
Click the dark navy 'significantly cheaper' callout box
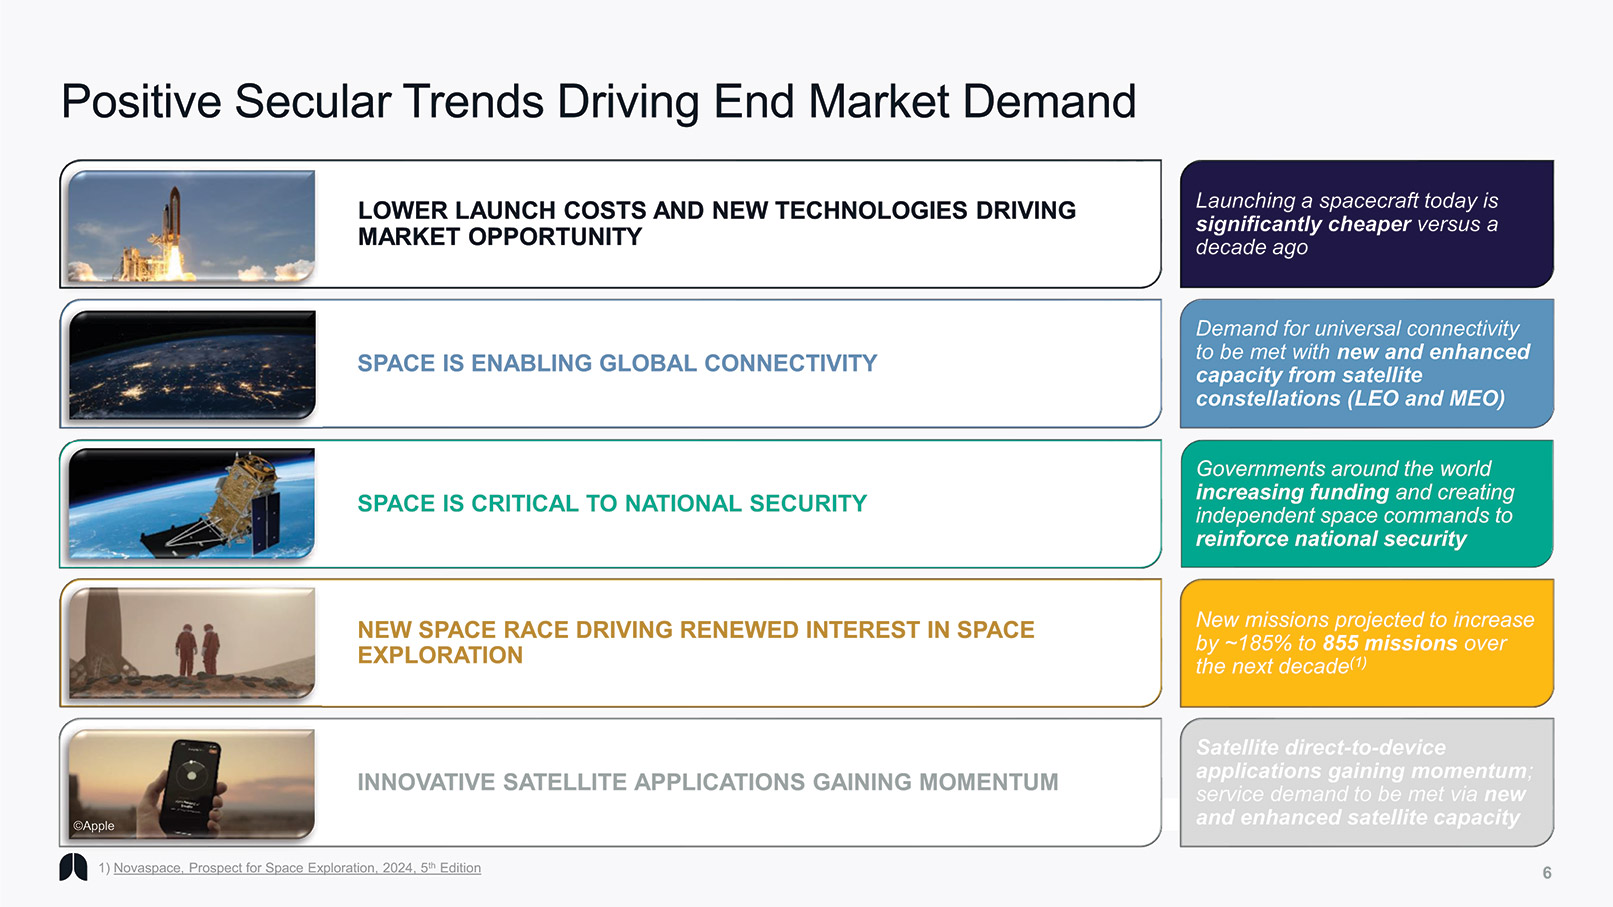click(1366, 224)
